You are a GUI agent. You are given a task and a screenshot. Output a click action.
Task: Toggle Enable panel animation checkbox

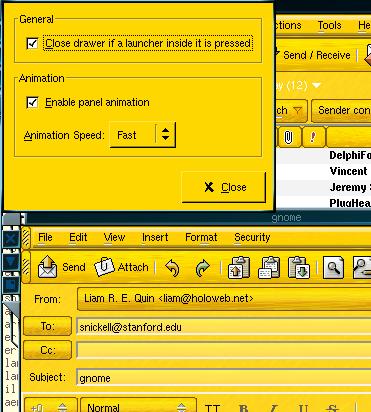[x=32, y=102]
